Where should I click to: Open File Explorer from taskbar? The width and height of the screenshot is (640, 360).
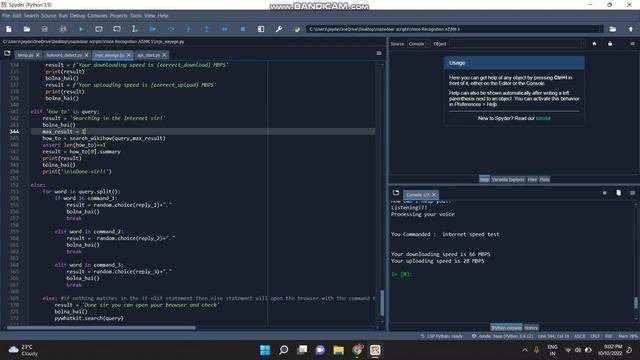(338, 350)
